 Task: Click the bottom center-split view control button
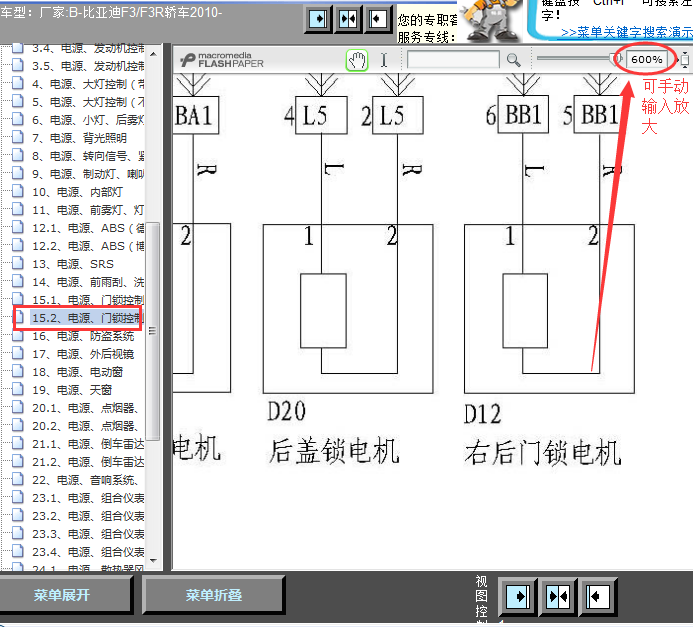559,597
